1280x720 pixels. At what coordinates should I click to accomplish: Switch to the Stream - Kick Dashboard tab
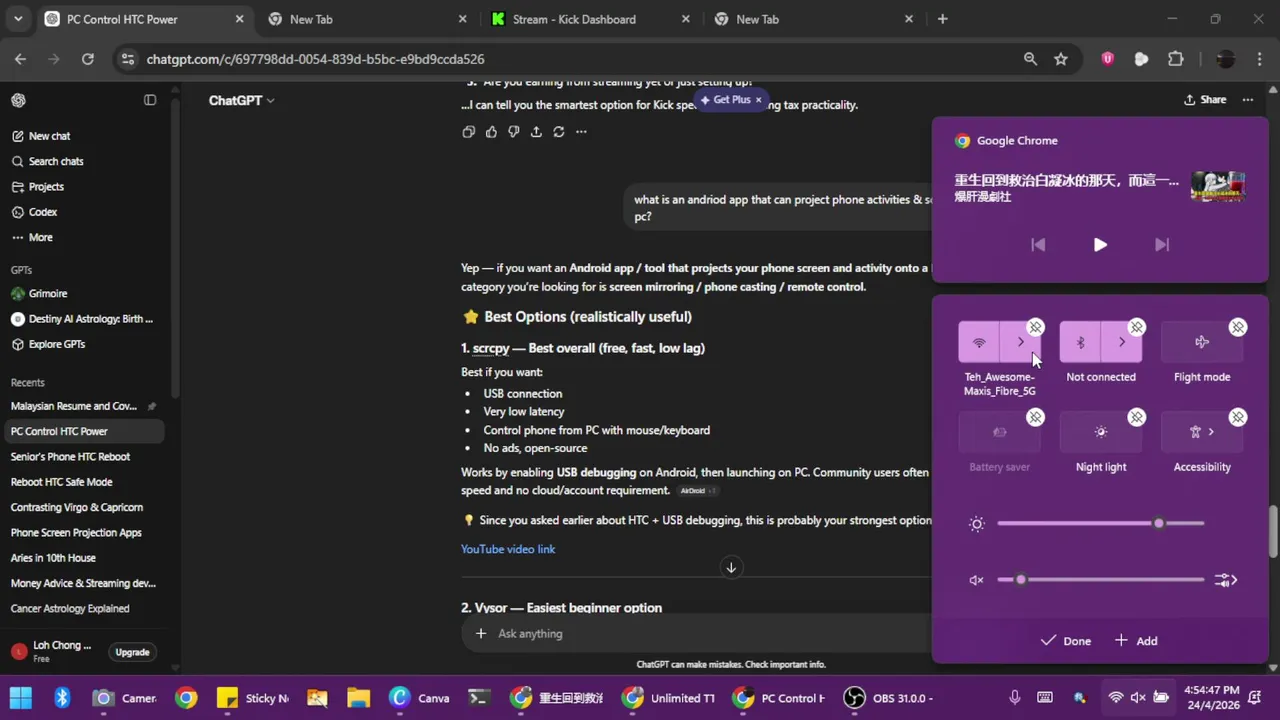tap(591, 19)
